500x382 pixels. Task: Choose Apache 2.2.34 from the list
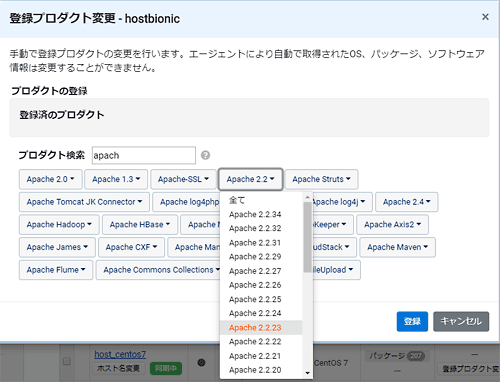[261, 214]
